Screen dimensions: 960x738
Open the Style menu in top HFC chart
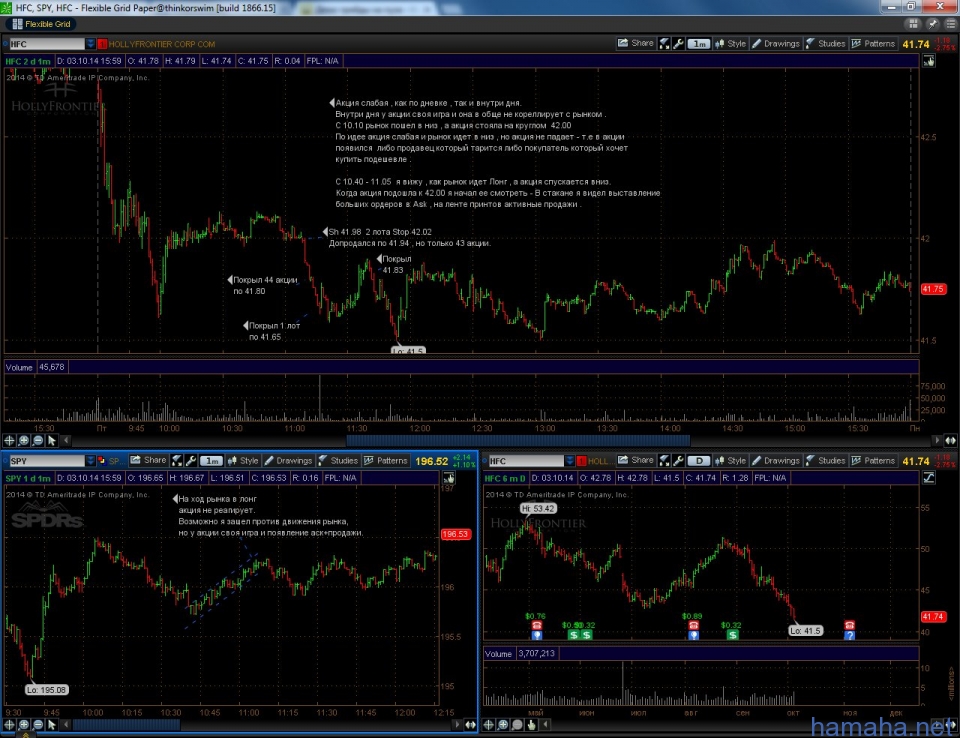(x=730, y=43)
